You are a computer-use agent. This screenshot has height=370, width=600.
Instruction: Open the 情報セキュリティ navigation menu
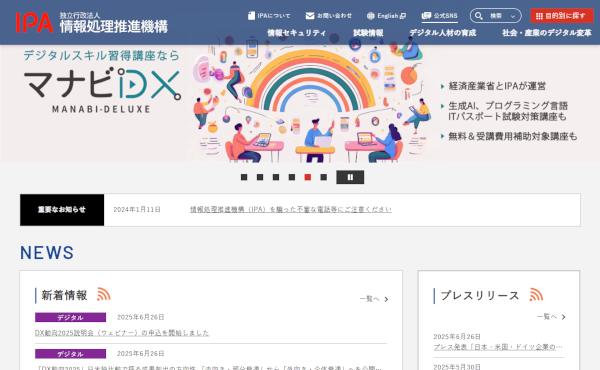pyautogui.click(x=297, y=33)
